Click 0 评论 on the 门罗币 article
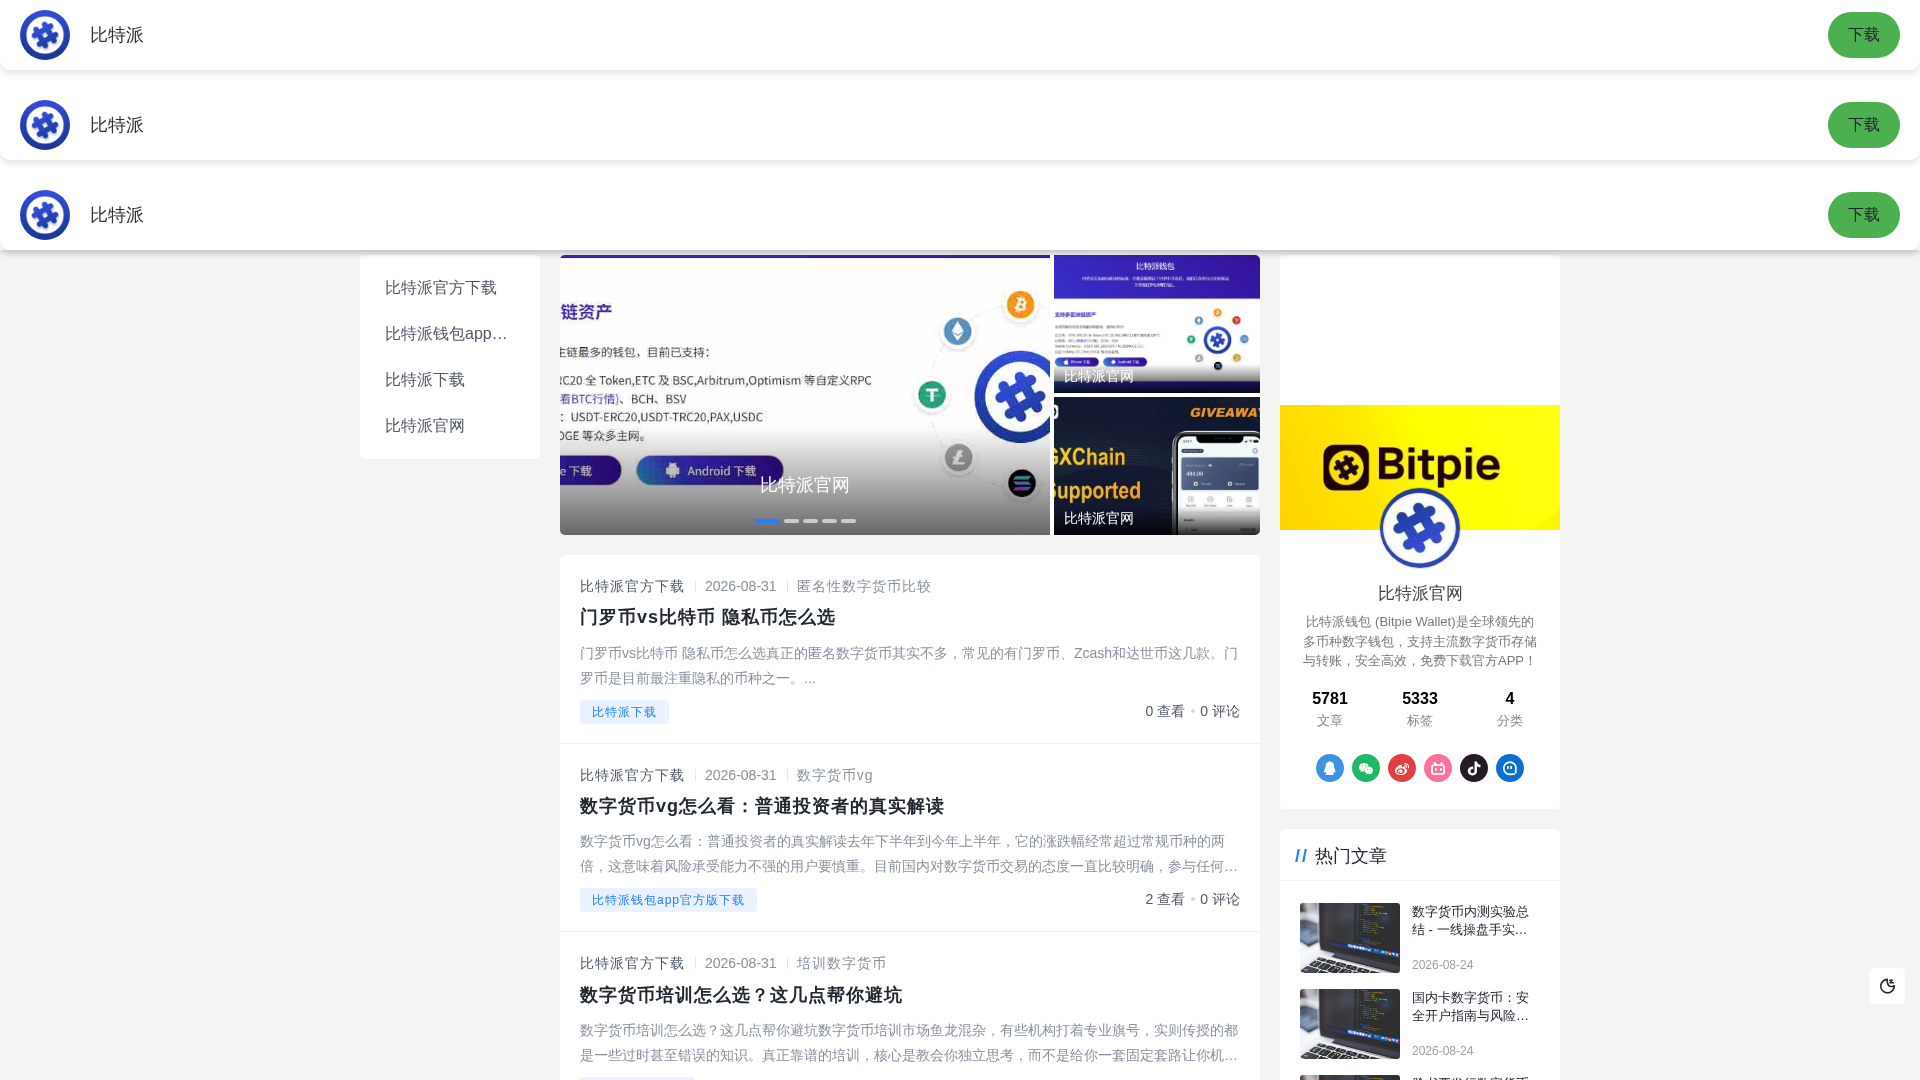1920x1080 pixels. click(x=1220, y=711)
